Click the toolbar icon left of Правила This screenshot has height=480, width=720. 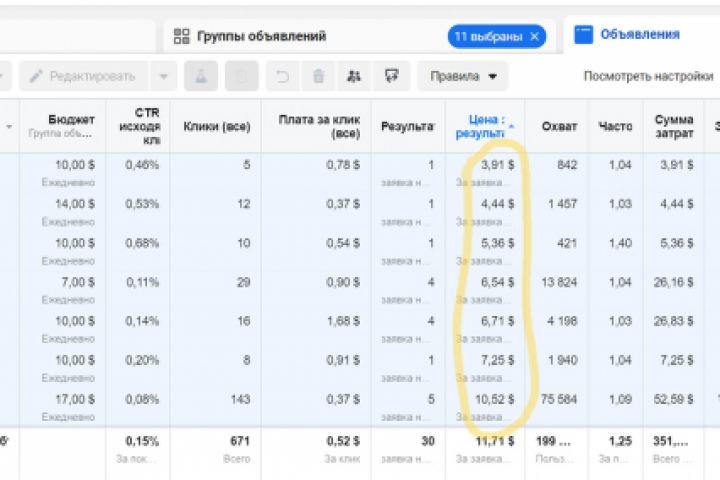(x=391, y=76)
